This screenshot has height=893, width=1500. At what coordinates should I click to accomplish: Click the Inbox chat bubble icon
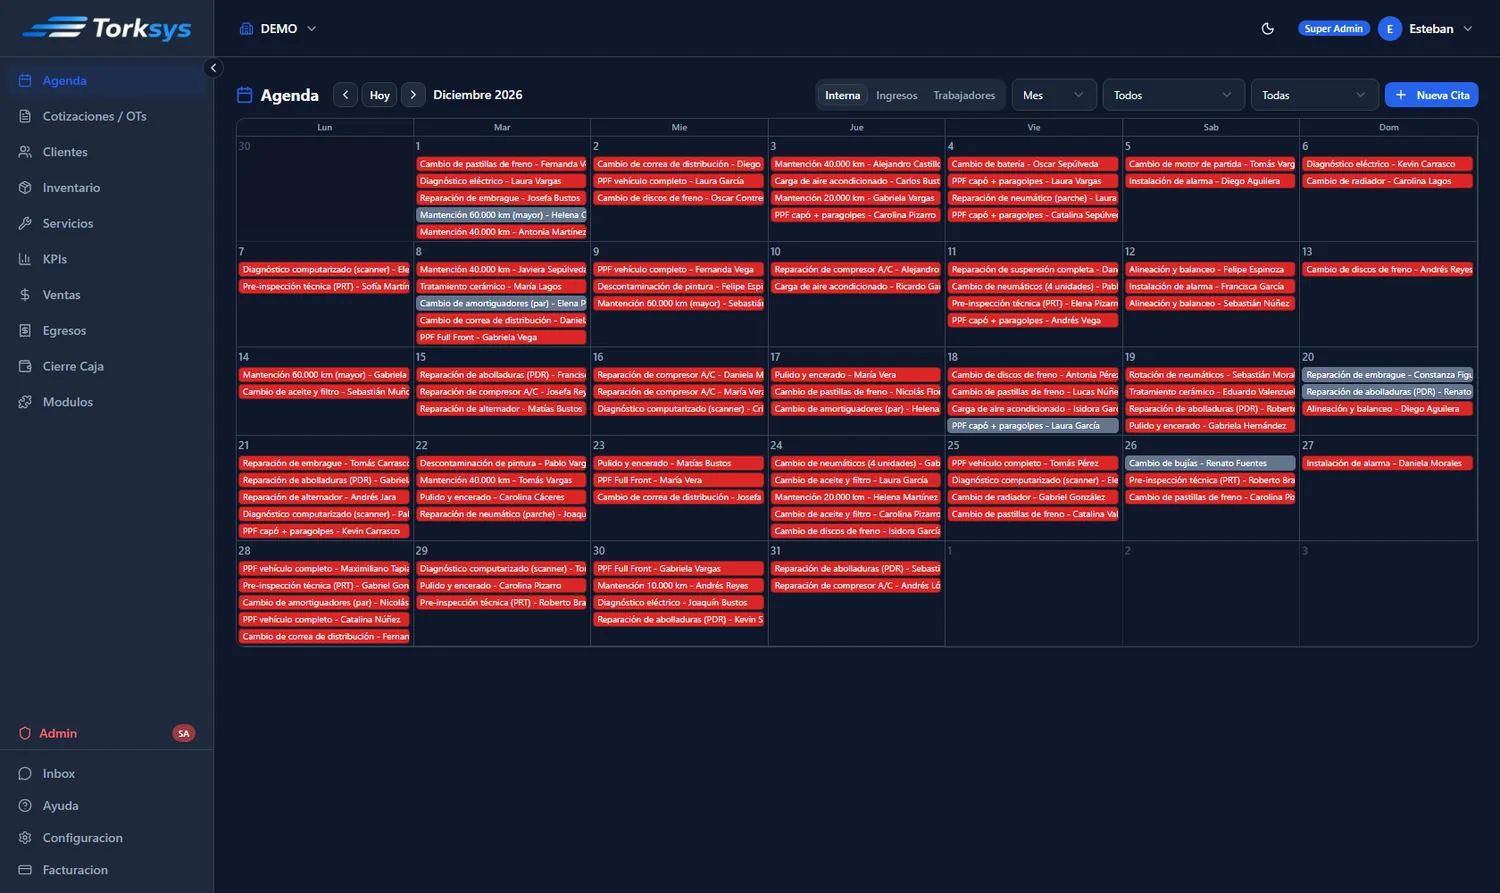[25, 774]
